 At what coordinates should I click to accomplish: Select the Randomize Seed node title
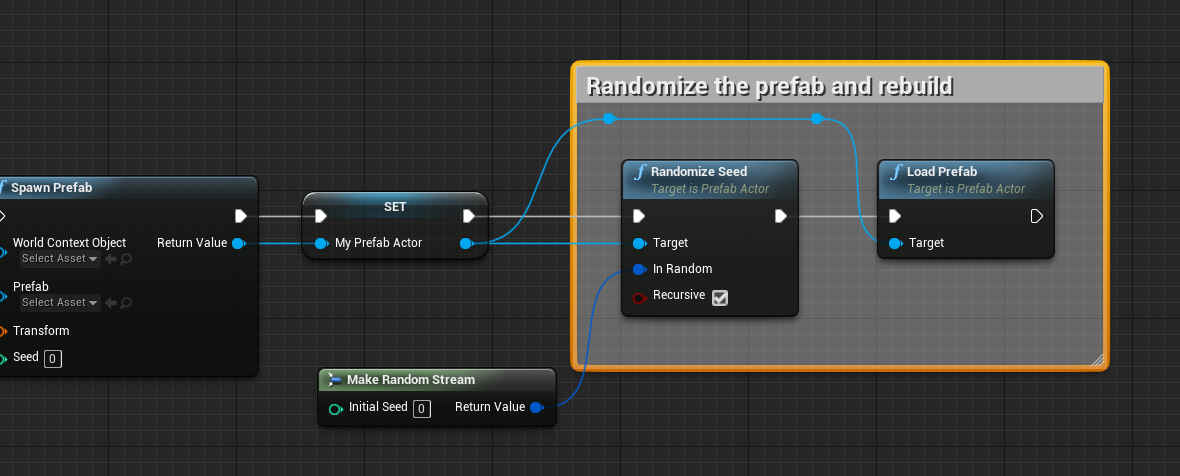tap(699, 171)
